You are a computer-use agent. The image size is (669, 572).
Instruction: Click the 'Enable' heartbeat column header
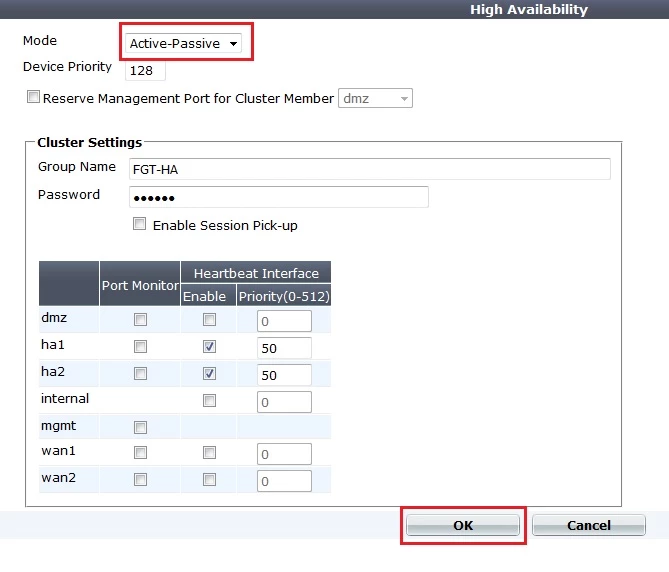204,296
